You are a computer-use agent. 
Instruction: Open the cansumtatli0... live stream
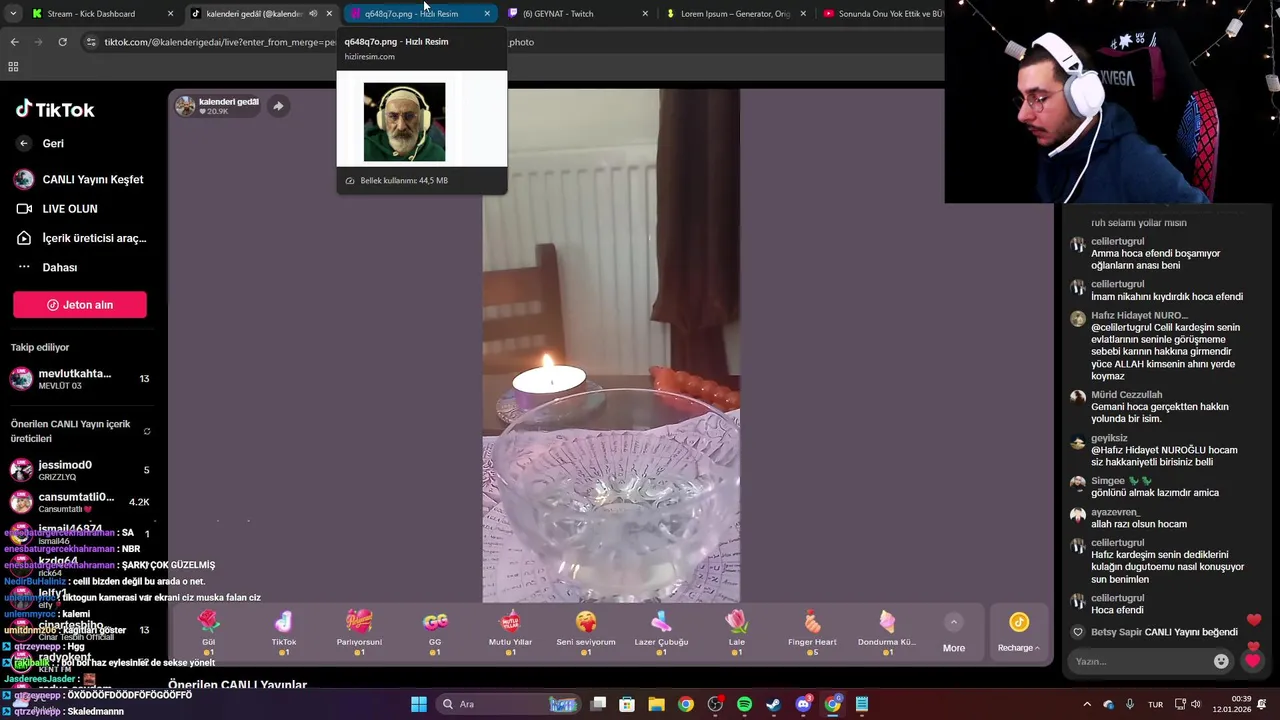tap(79, 502)
